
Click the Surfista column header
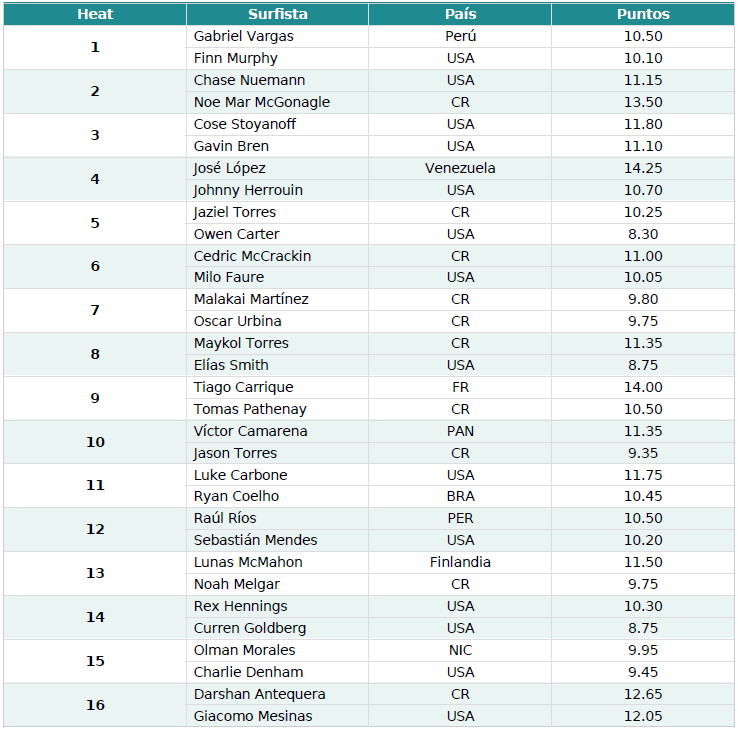pyautogui.click(x=278, y=14)
